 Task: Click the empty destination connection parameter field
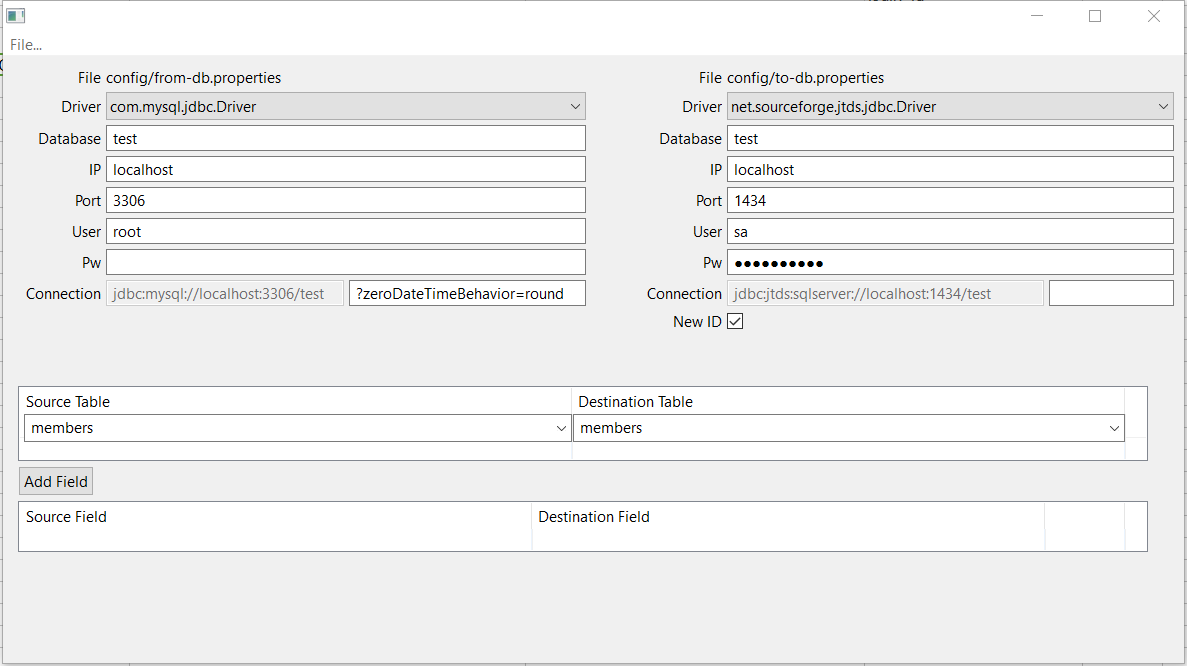click(x=1110, y=293)
